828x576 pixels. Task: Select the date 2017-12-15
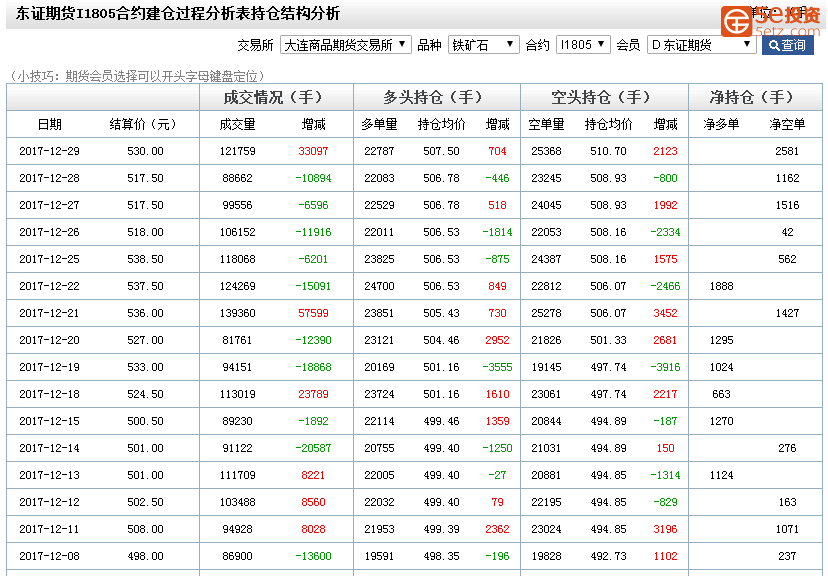click(50, 421)
